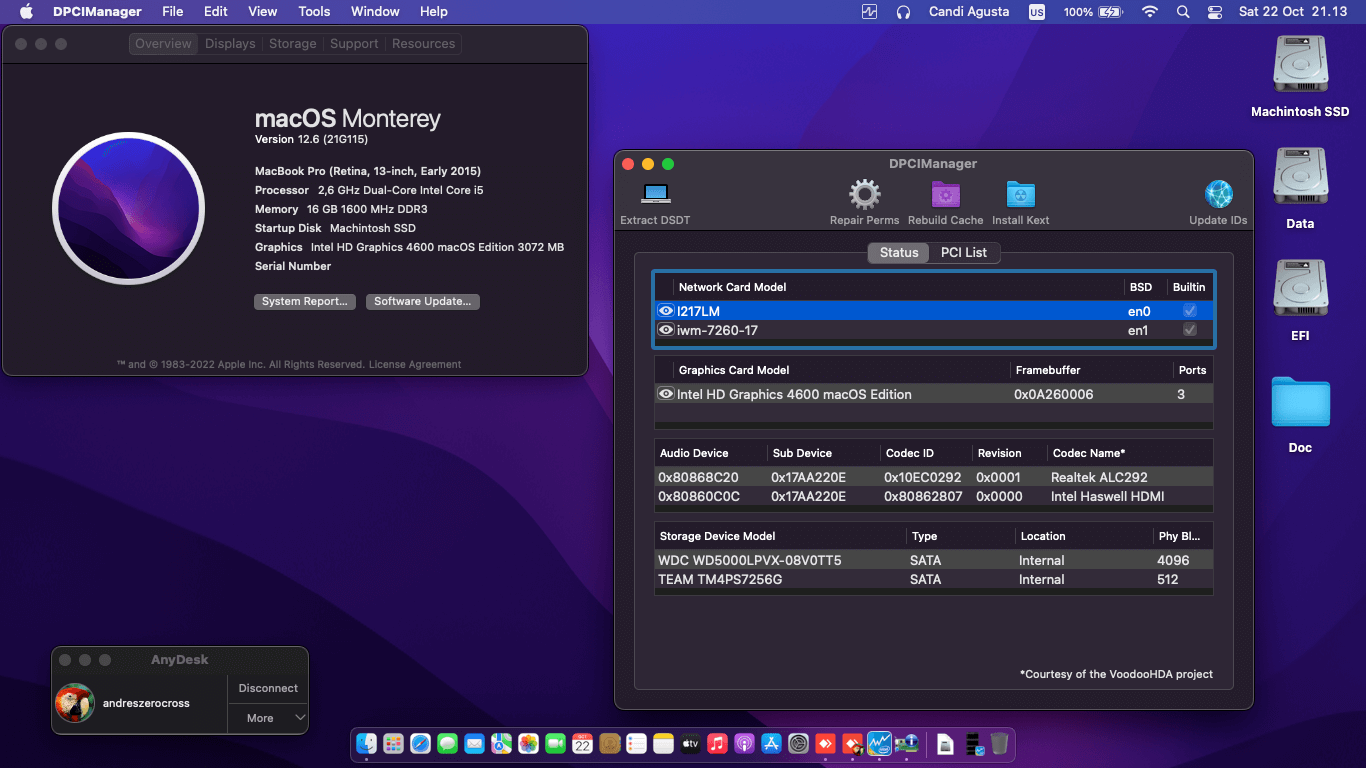Click the Rebuild Cache icon

tap(945, 194)
